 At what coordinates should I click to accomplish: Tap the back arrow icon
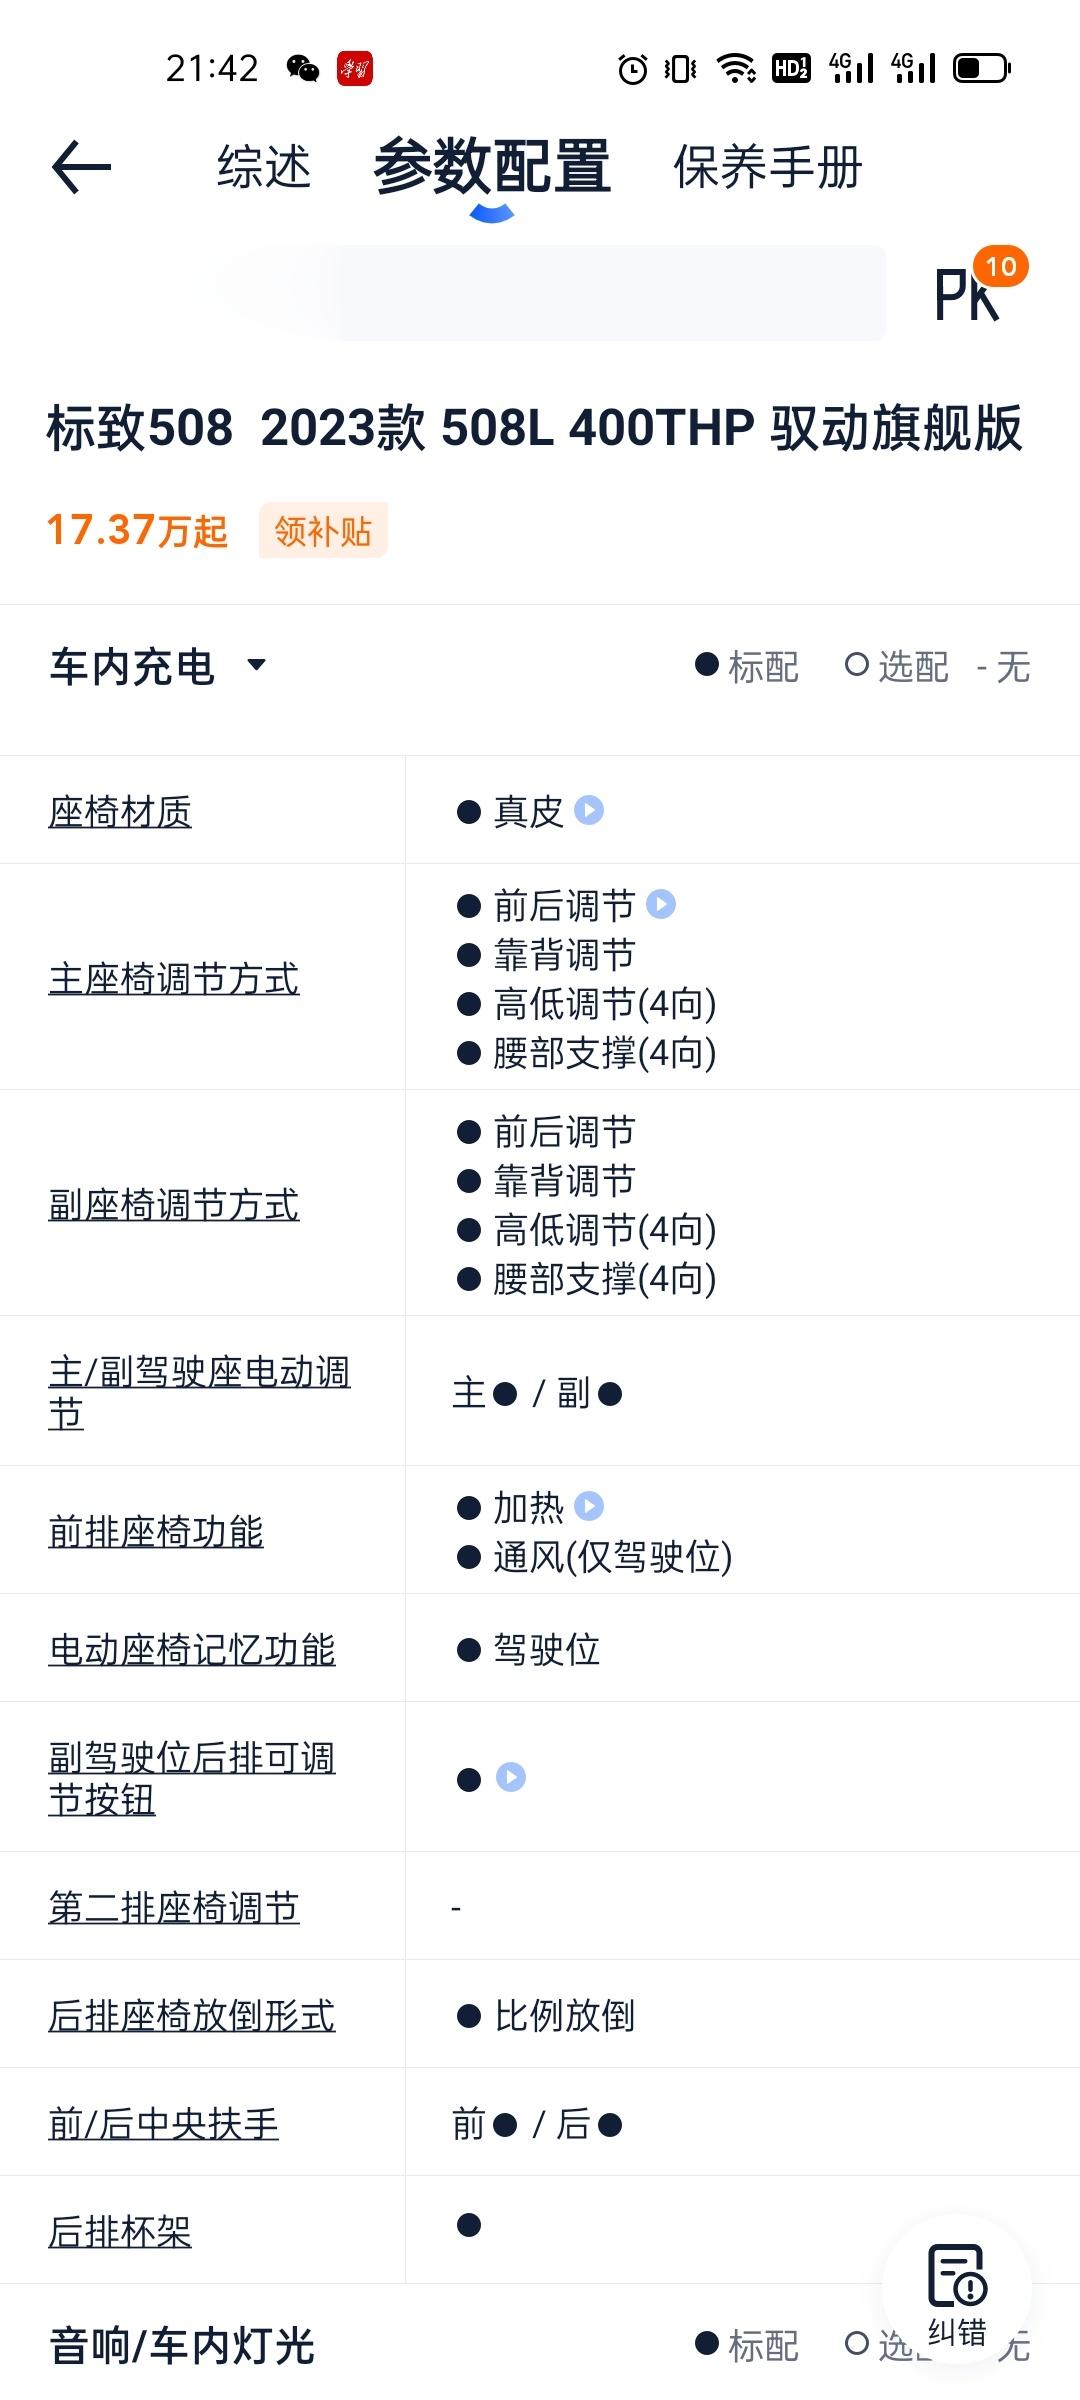click(x=81, y=166)
